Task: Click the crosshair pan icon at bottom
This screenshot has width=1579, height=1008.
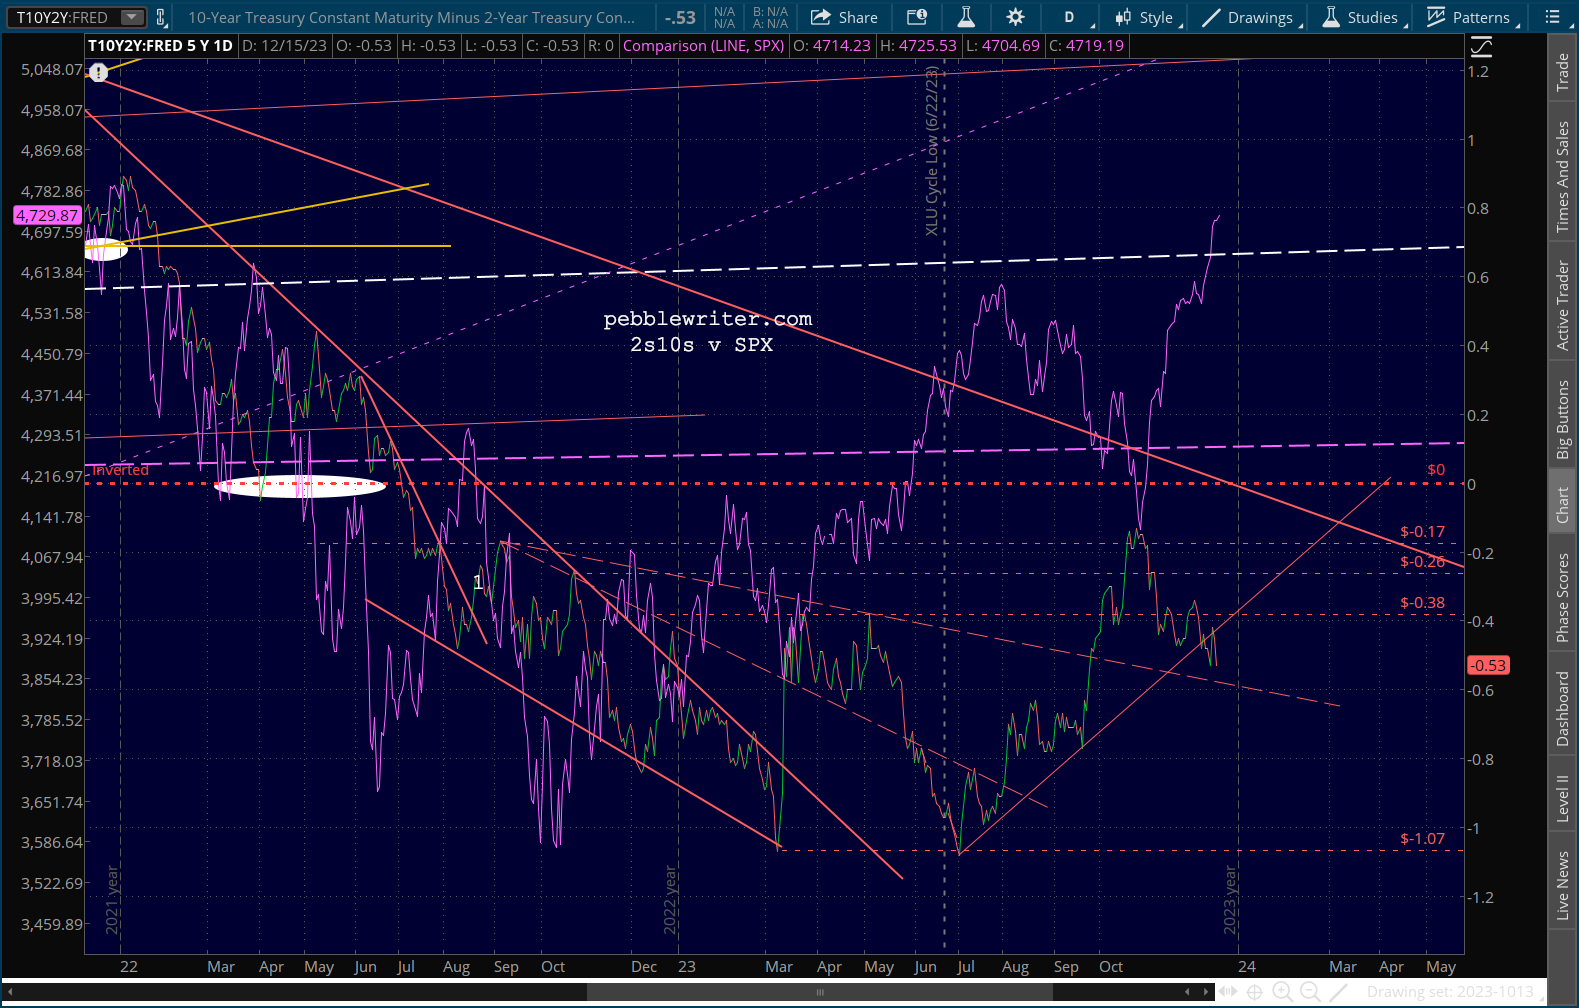Action: click(x=1254, y=992)
